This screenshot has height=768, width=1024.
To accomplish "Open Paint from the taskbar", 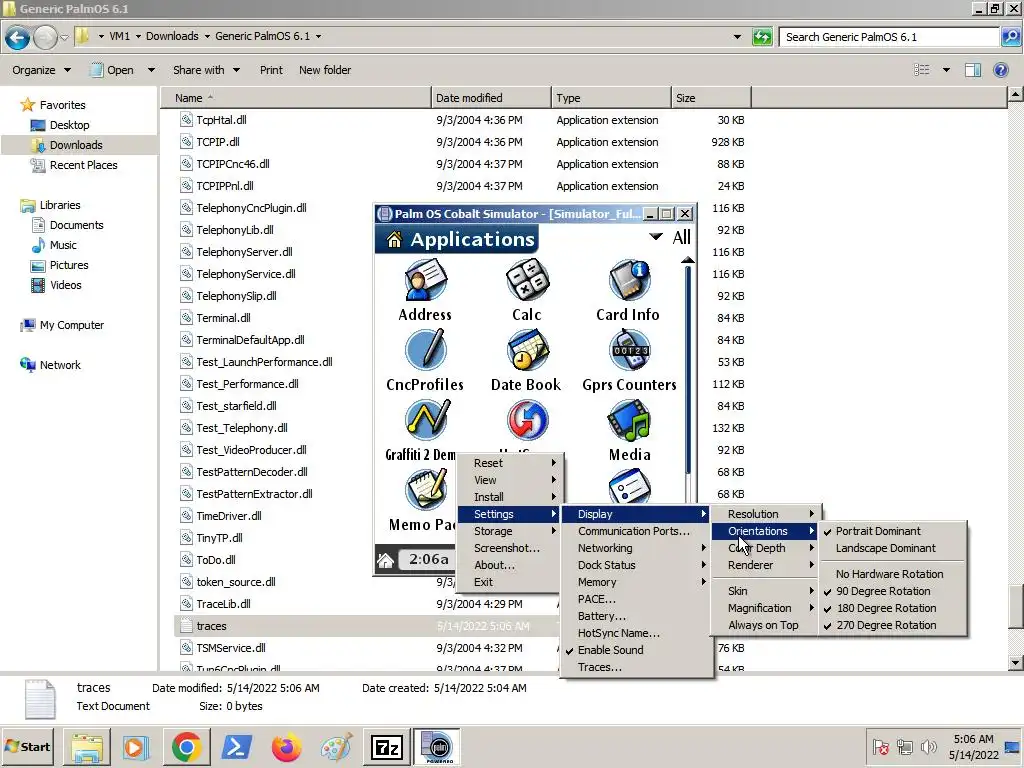I will pyautogui.click(x=336, y=747).
